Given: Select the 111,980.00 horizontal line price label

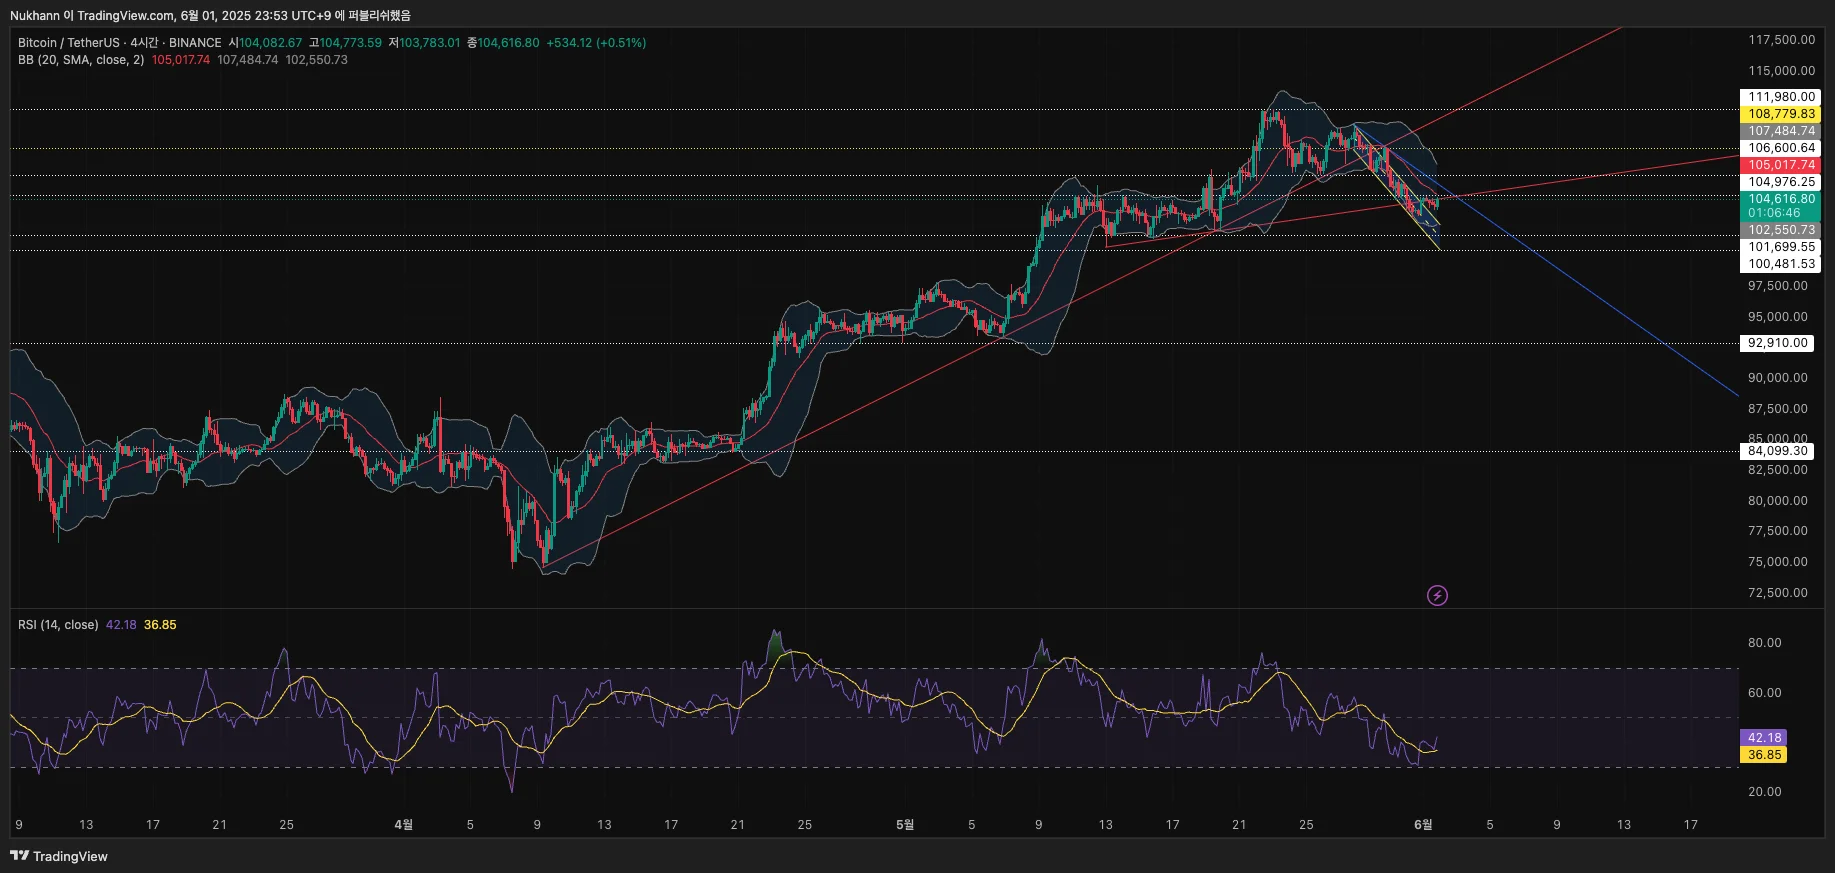Looking at the screenshot, I should point(1780,97).
